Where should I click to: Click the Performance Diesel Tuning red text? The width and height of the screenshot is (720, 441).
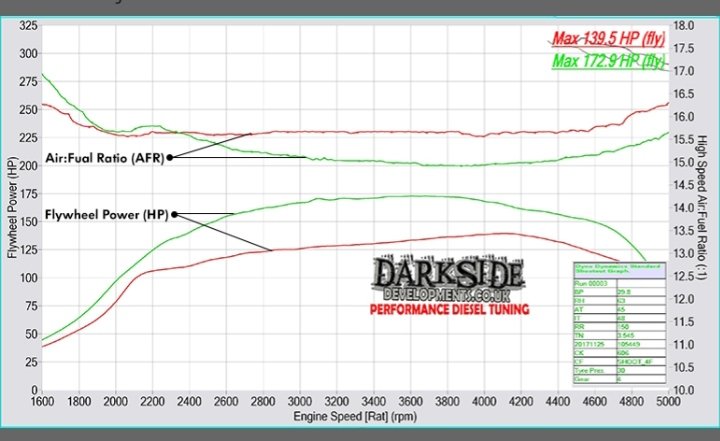tap(447, 311)
